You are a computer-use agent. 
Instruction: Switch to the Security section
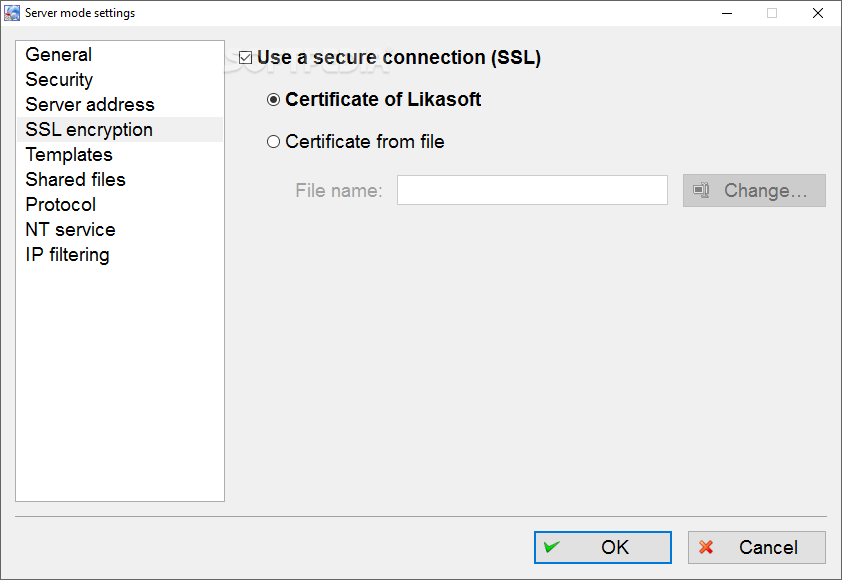59,79
